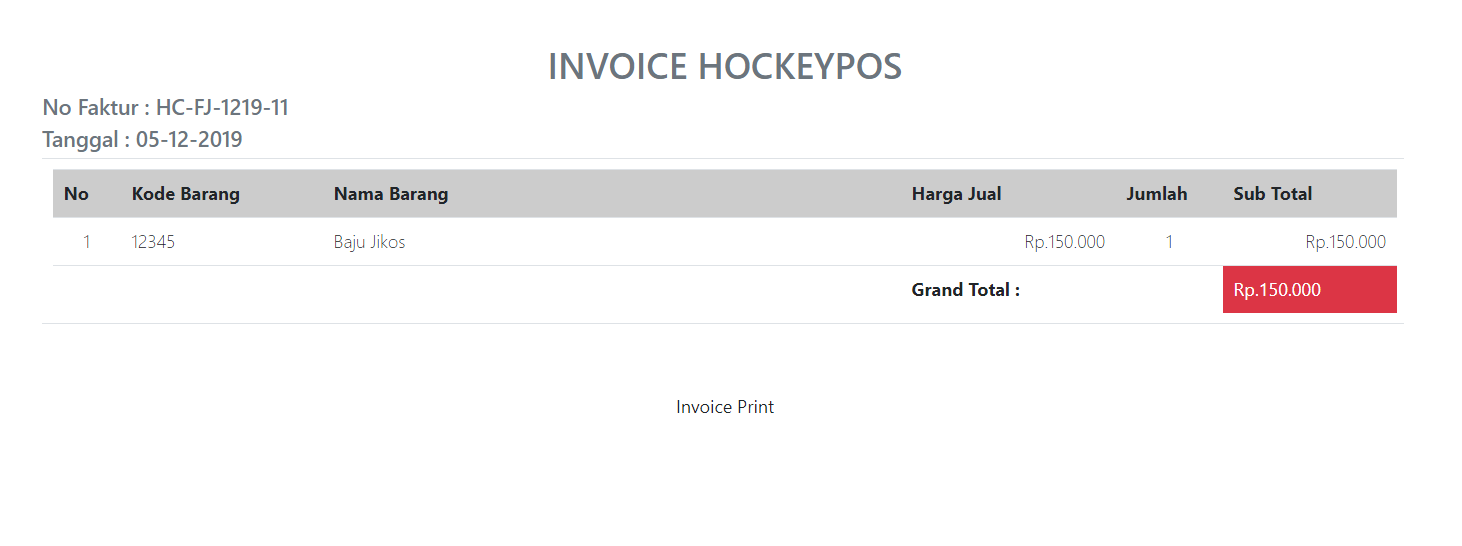This screenshot has width=1462, height=546.
Task: Click the Baju Jikos item name
Action: coord(370,242)
